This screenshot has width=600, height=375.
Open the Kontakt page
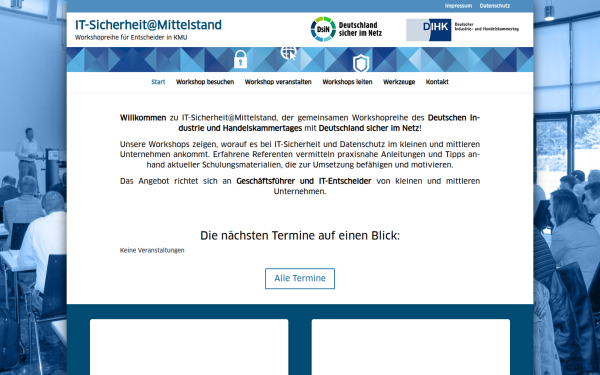point(437,82)
